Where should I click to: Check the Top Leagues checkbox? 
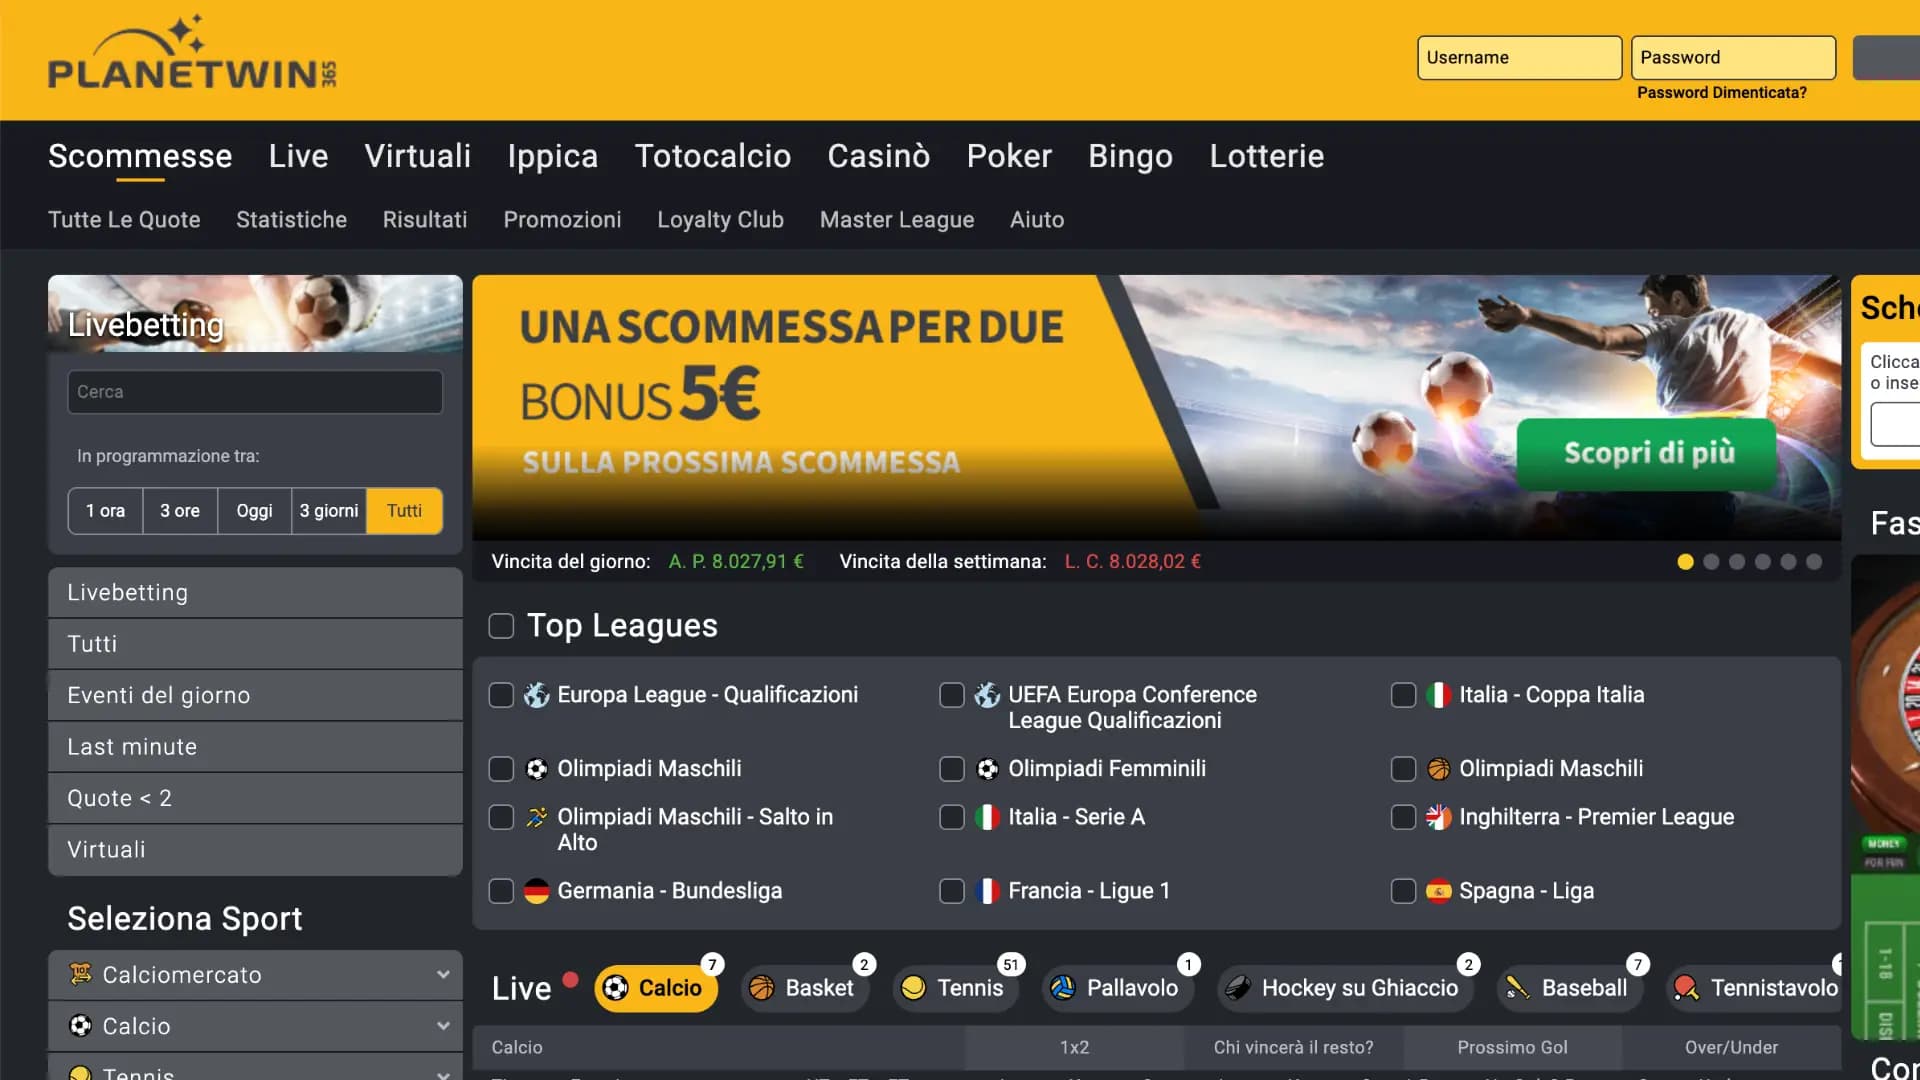point(501,626)
